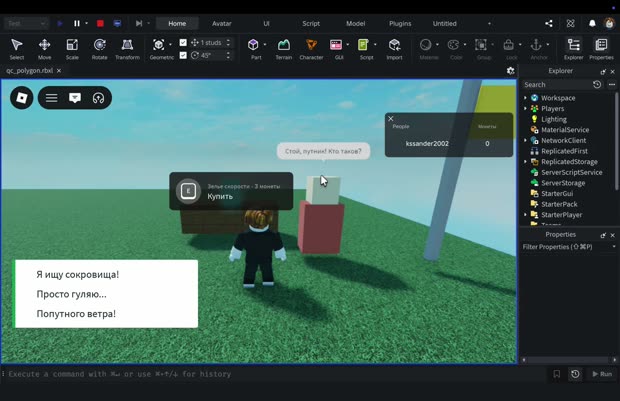620x401 pixels.
Task: Choose dialog reply "Я ищу сокровища!"
Action: pyautogui.click(x=78, y=274)
